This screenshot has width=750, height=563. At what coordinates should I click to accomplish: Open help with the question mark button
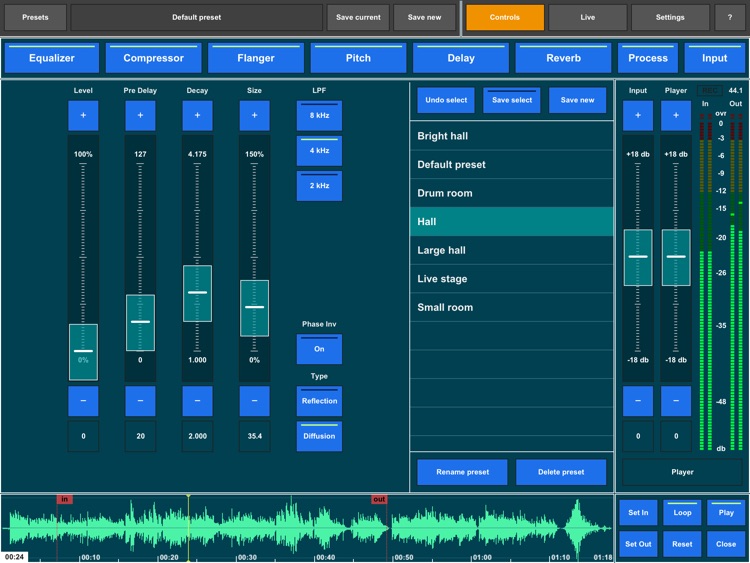pyautogui.click(x=730, y=17)
